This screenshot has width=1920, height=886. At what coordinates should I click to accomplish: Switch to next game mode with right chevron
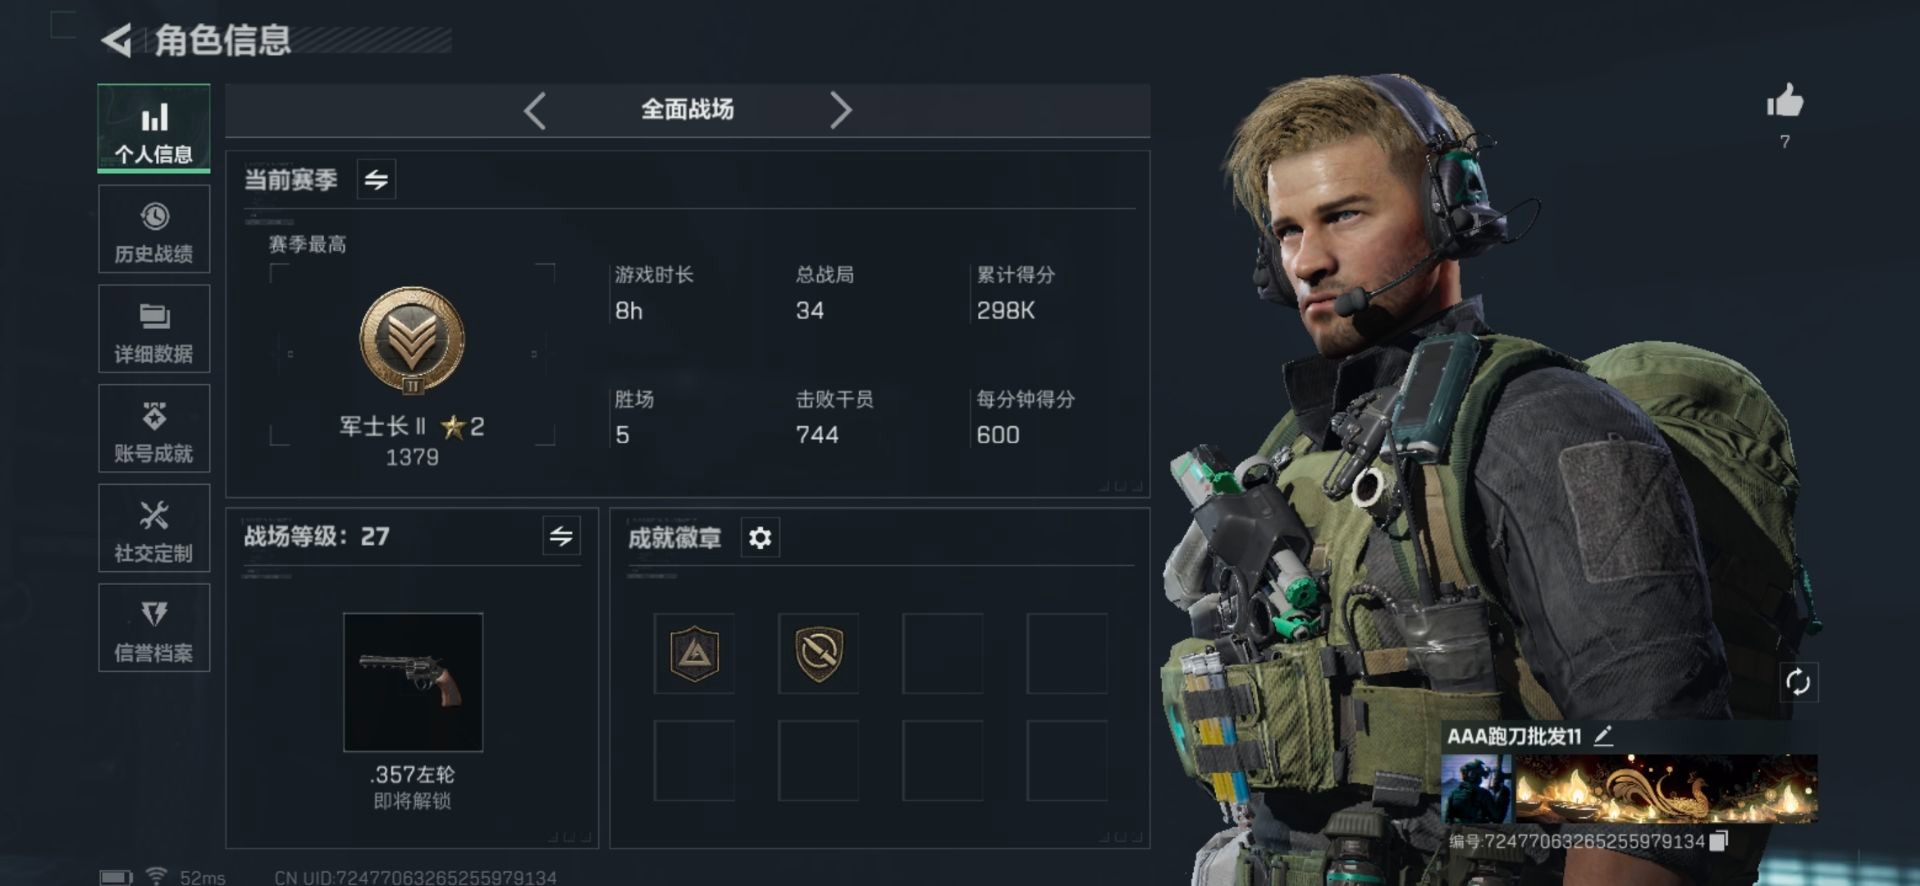coord(841,110)
